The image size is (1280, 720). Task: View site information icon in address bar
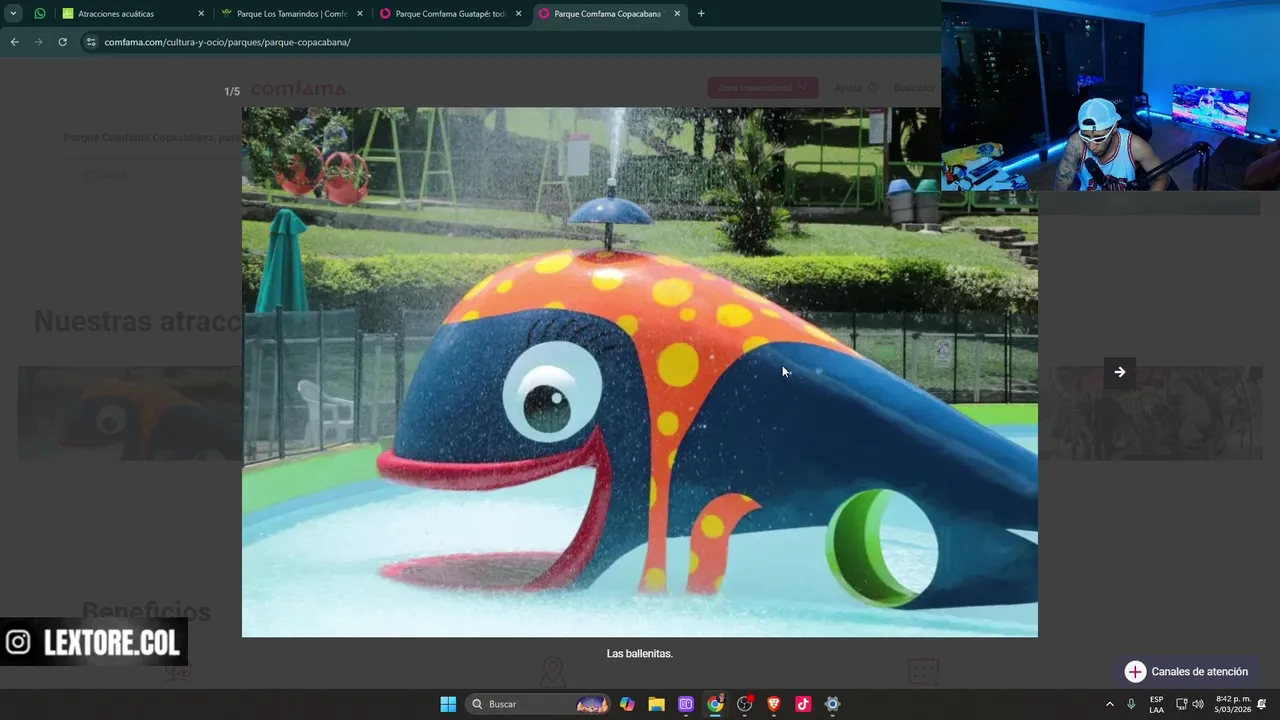(91, 42)
